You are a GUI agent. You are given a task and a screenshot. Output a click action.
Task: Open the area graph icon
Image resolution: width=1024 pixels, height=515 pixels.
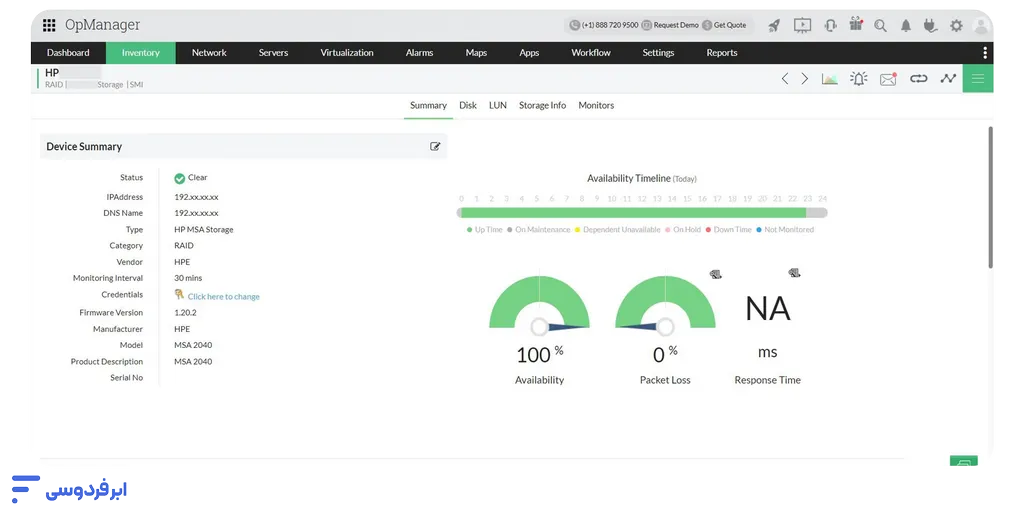pyautogui.click(x=829, y=79)
